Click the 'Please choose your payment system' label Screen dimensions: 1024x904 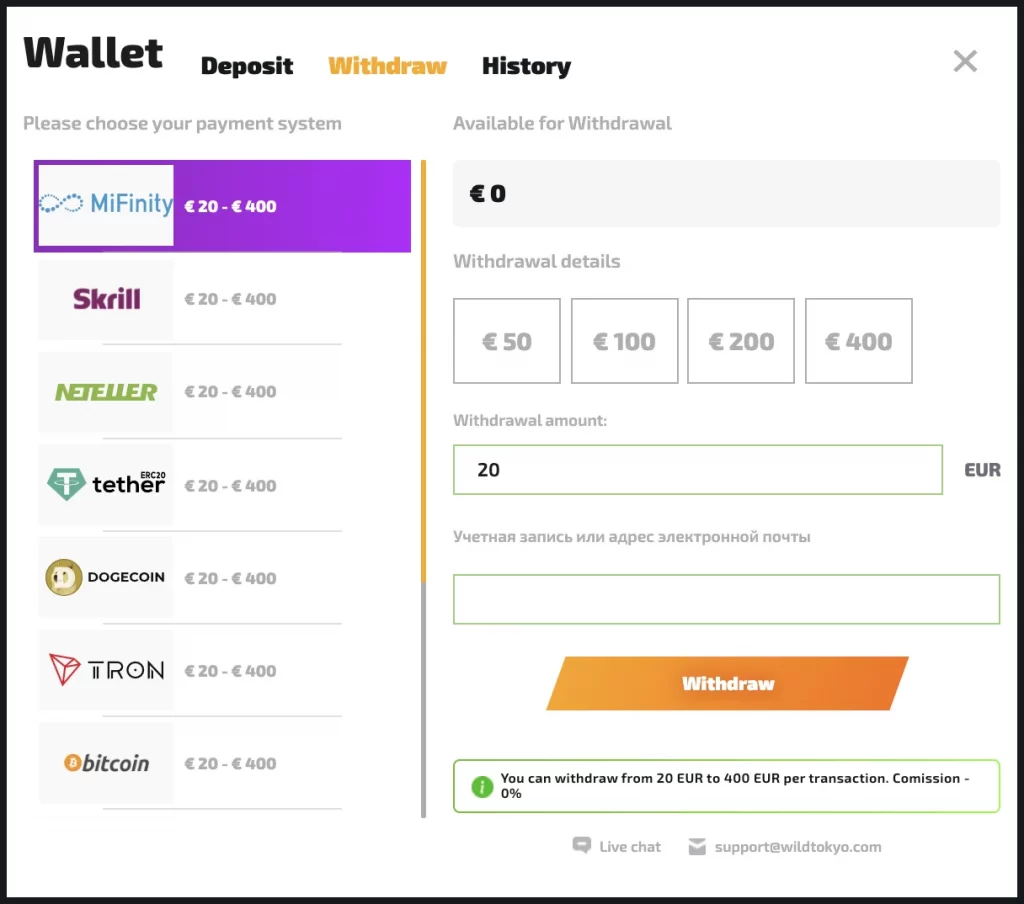pyautogui.click(x=182, y=123)
